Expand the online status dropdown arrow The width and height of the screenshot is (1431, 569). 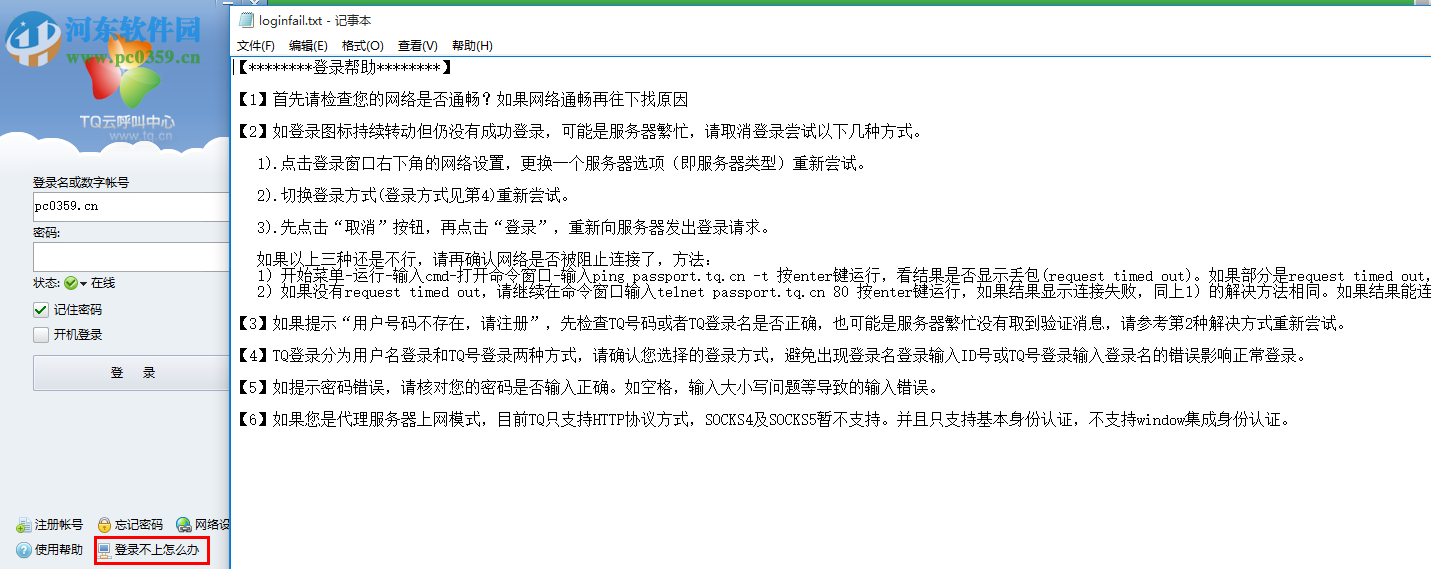[x=84, y=284]
